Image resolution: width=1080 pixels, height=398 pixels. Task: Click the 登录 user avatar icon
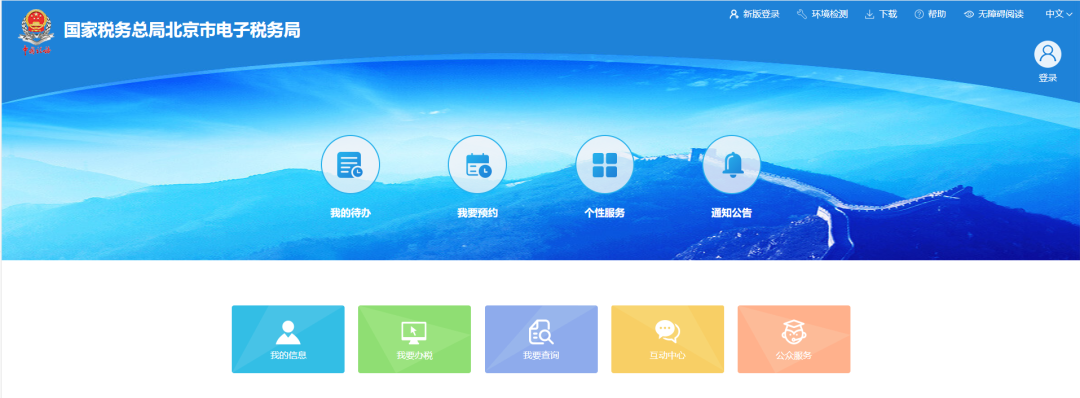pos(1048,54)
